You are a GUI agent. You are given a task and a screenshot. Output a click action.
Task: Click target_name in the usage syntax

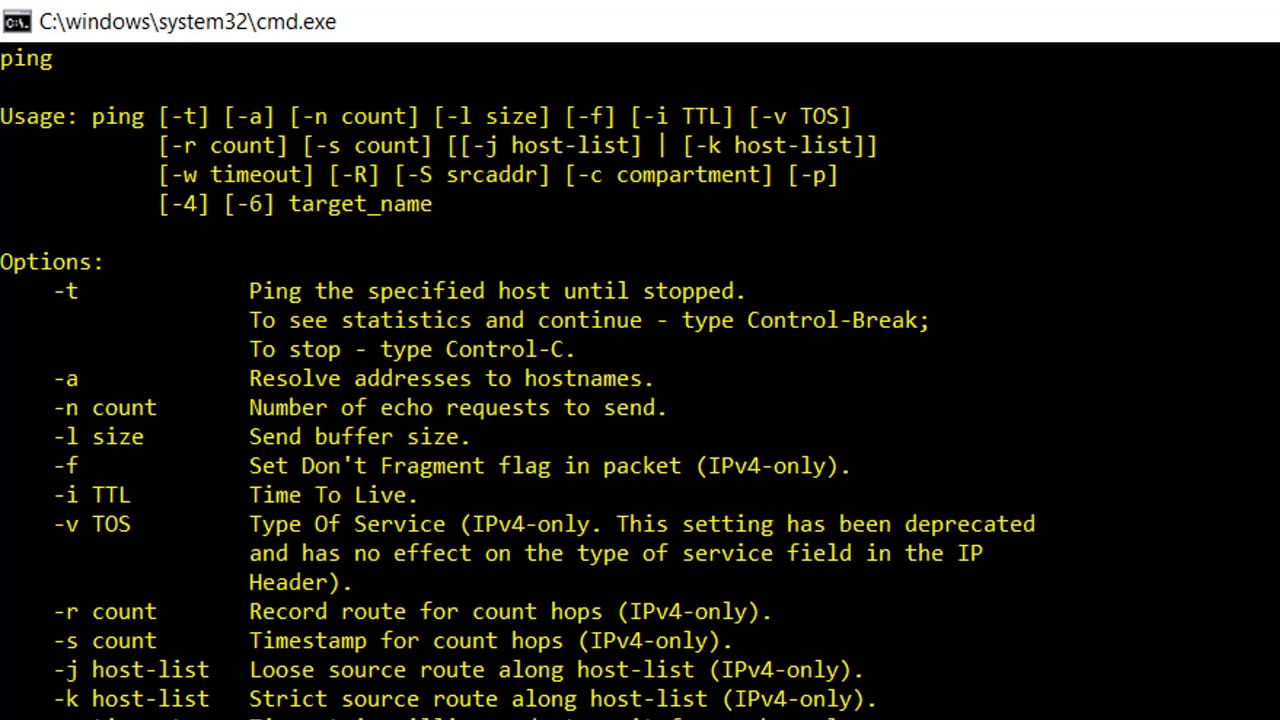(x=360, y=203)
